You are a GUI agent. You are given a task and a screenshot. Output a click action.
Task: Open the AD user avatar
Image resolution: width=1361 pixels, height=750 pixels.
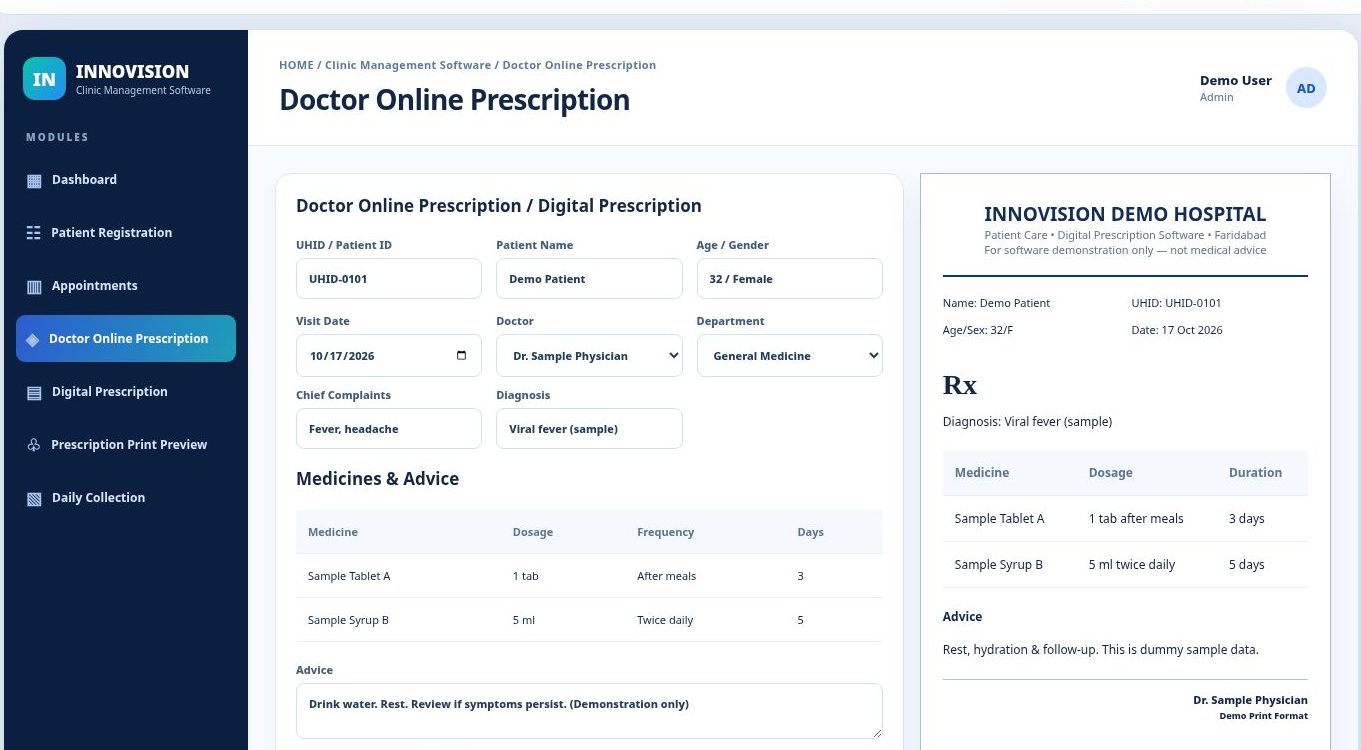tap(1306, 88)
